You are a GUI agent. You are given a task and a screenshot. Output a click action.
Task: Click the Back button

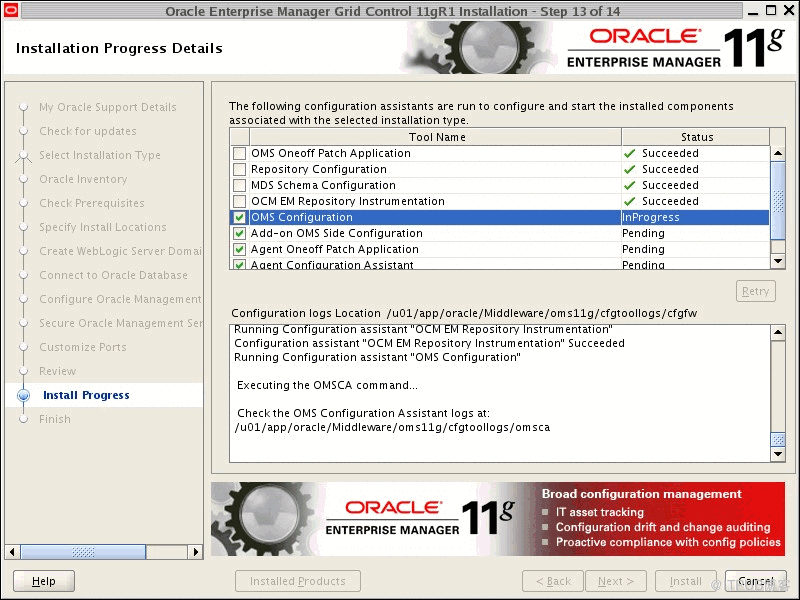(553, 581)
